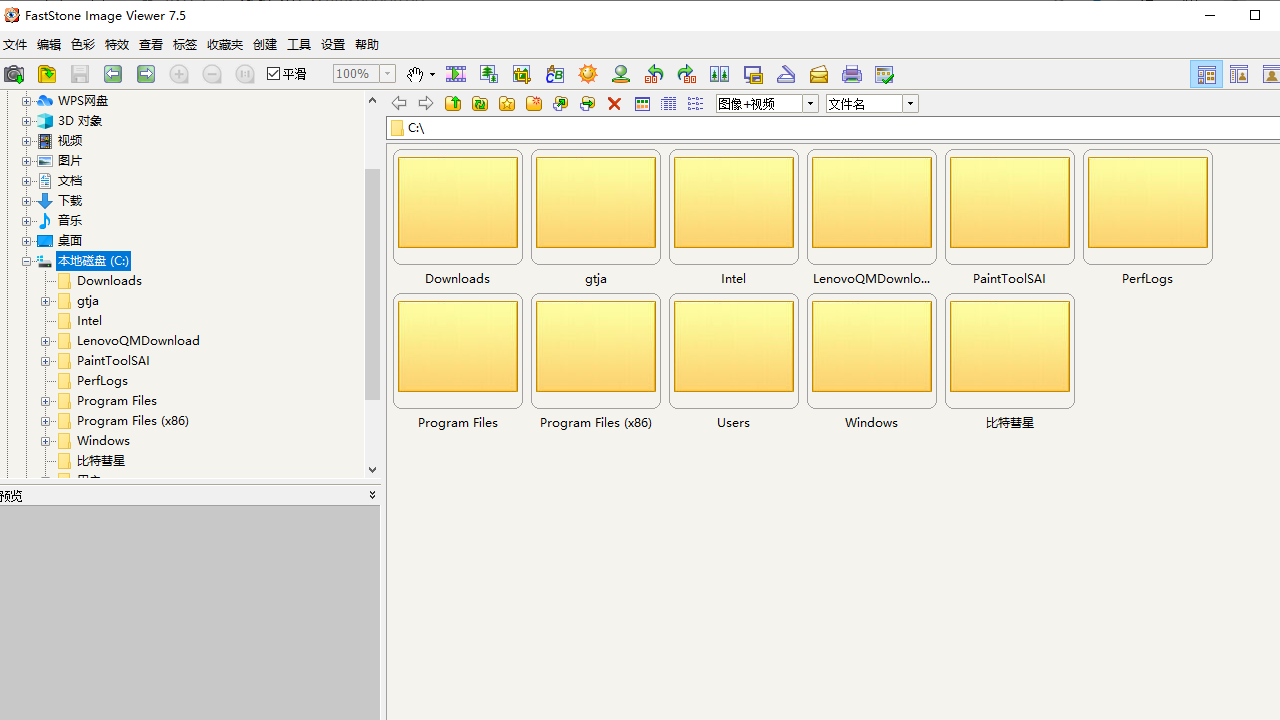Viewport: 1280px width, 720px height.
Task: Select the PerfLogs folder in tree
Action: (102, 381)
